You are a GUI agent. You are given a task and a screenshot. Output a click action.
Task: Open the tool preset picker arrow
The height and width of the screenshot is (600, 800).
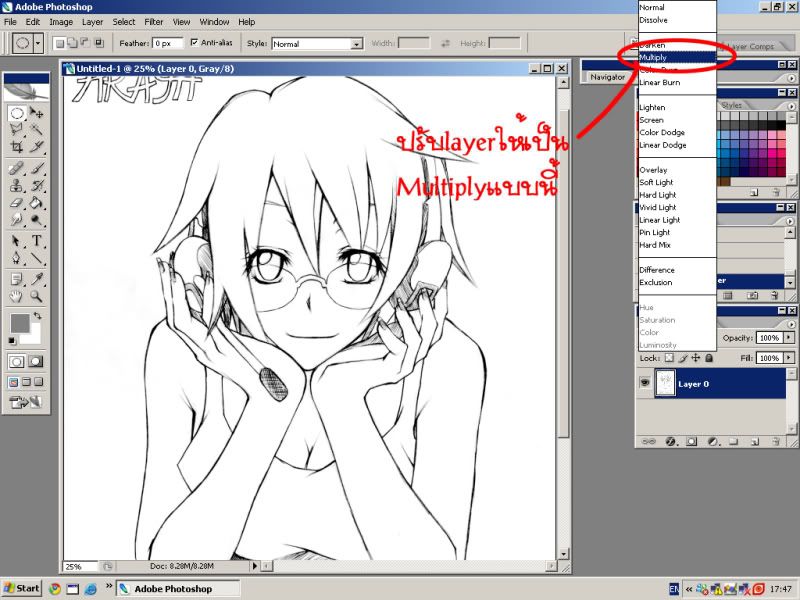point(37,43)
